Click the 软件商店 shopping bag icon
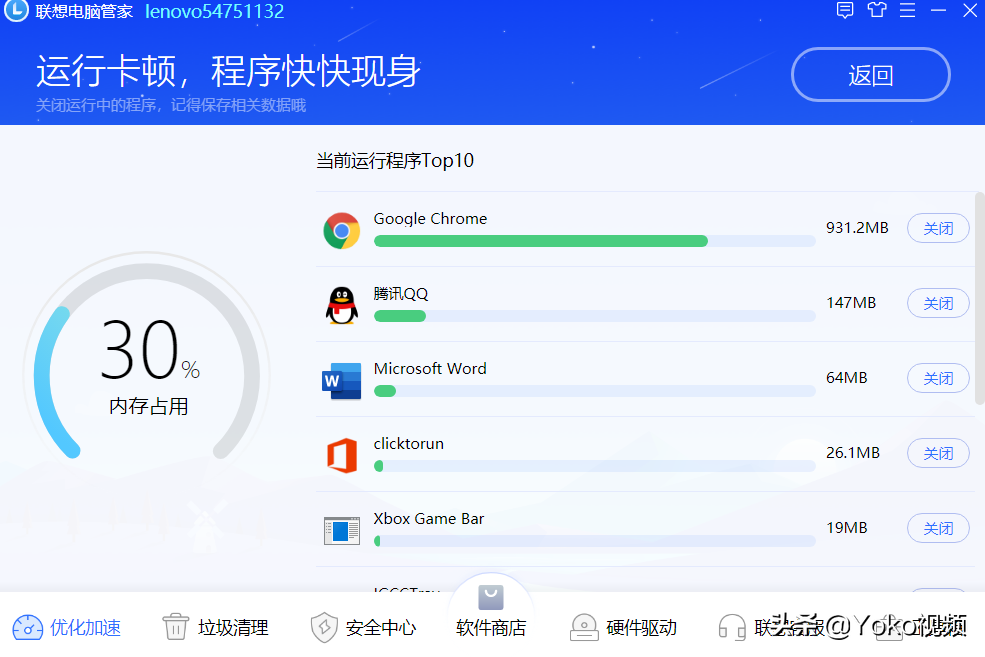The height and width of the screenshot is (657, 985). click(x=491, y=598)
